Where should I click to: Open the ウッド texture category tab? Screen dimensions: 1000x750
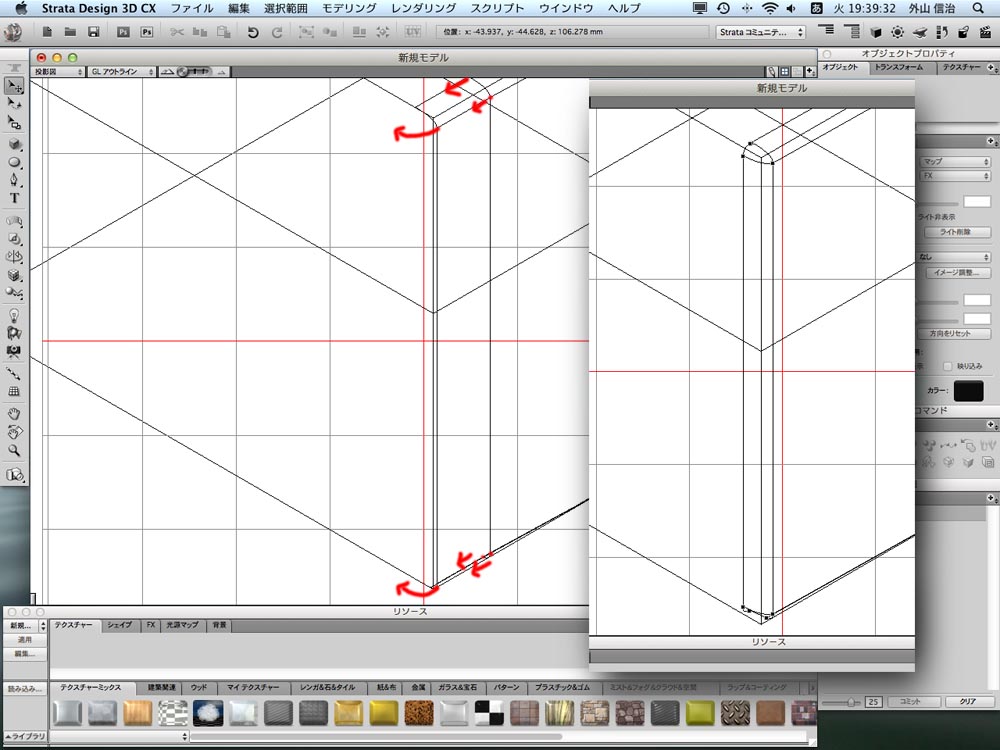(x=199, y=688)
